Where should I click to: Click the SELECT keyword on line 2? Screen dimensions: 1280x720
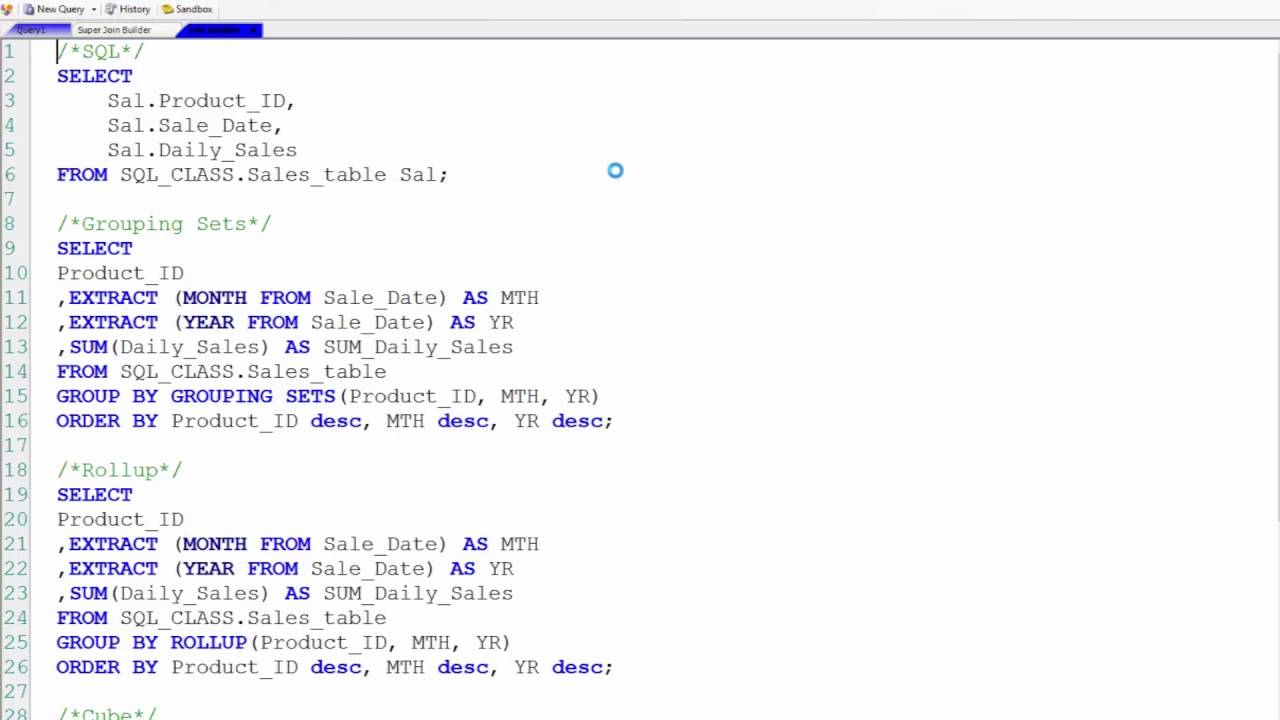[x=94, y=76]
